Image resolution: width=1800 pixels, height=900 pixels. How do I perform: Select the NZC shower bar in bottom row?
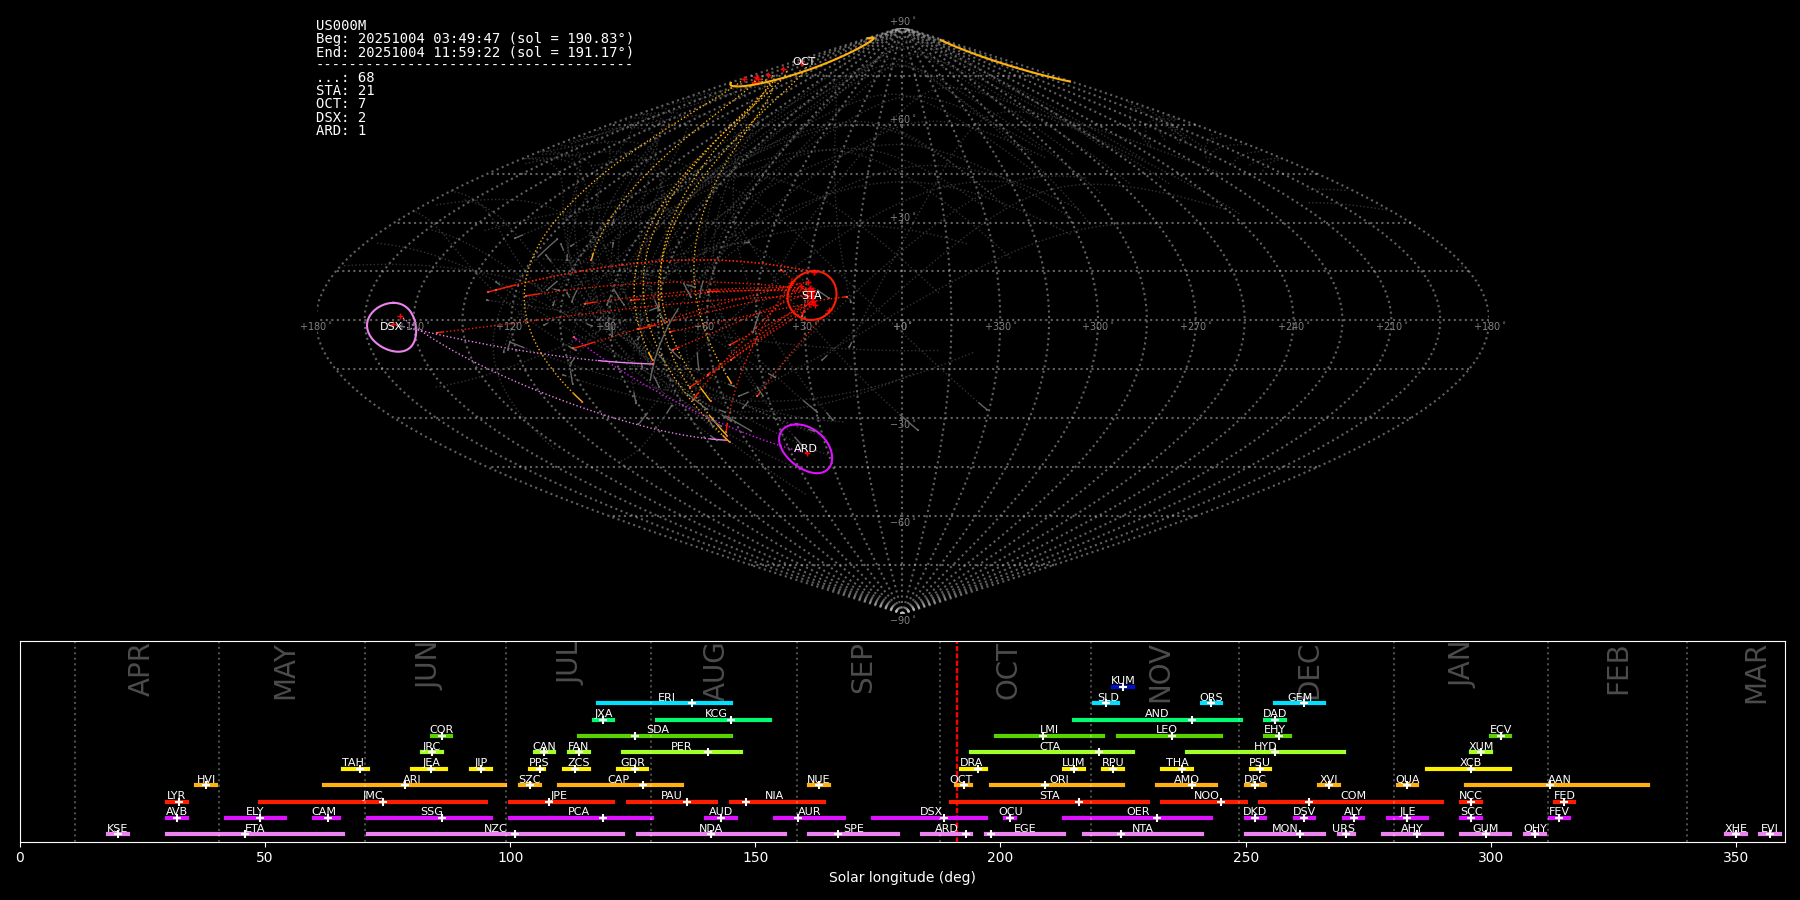pyautogui.click(x=495, y=833)
